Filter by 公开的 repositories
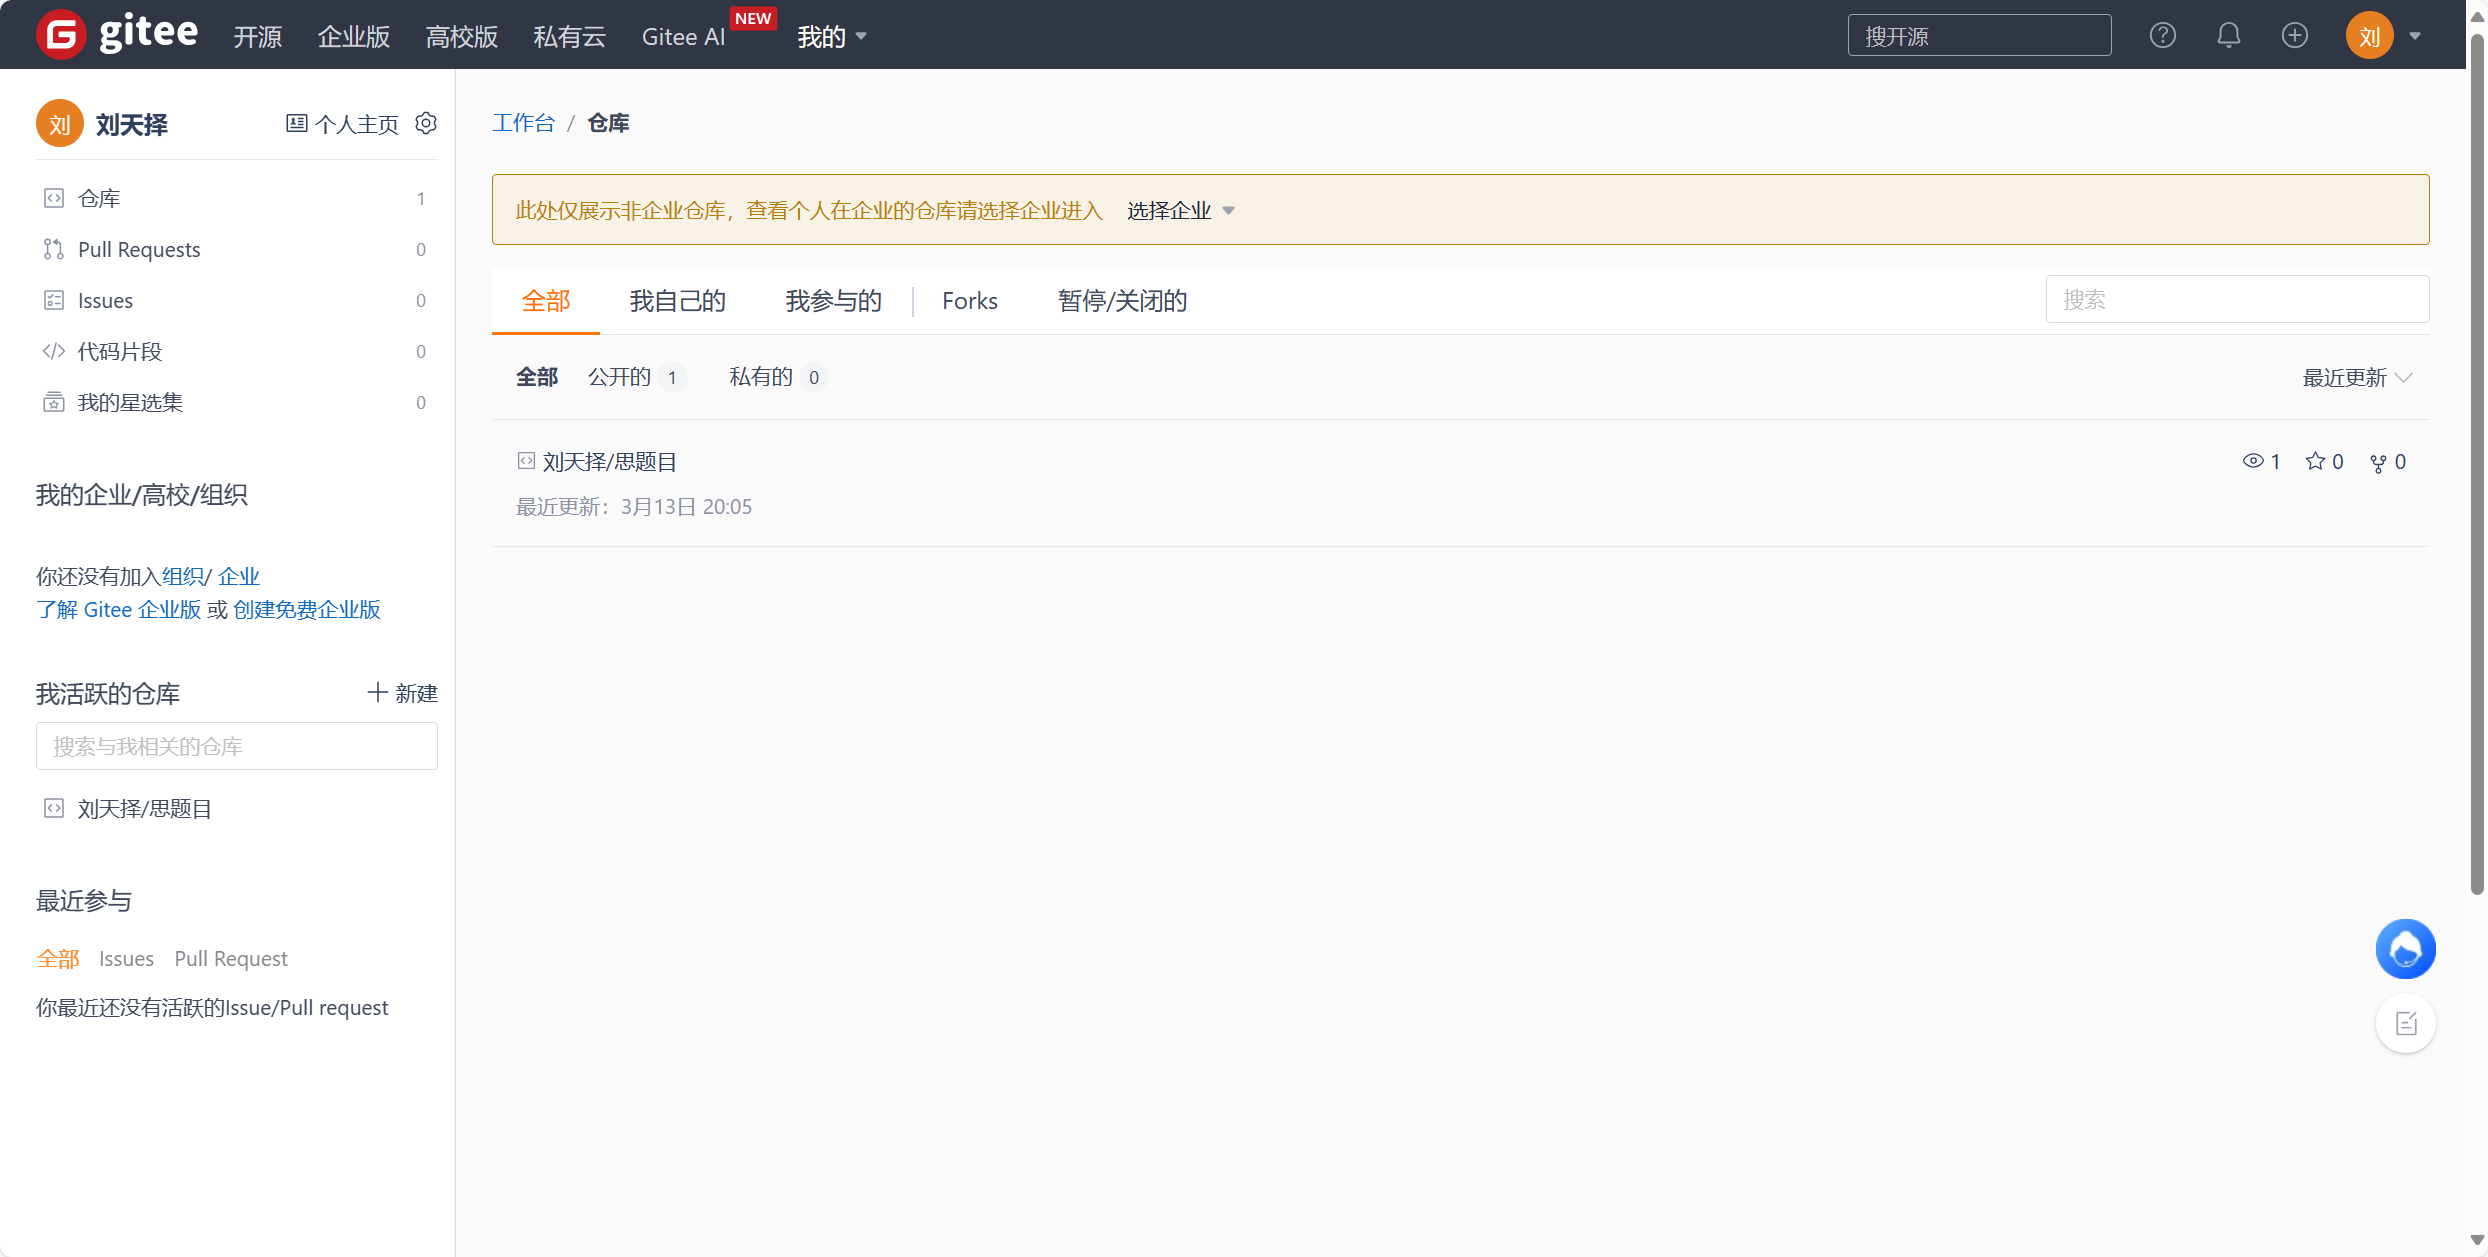The height and width of the screenshot is (1257, 2488). click(x=620, y=377)
